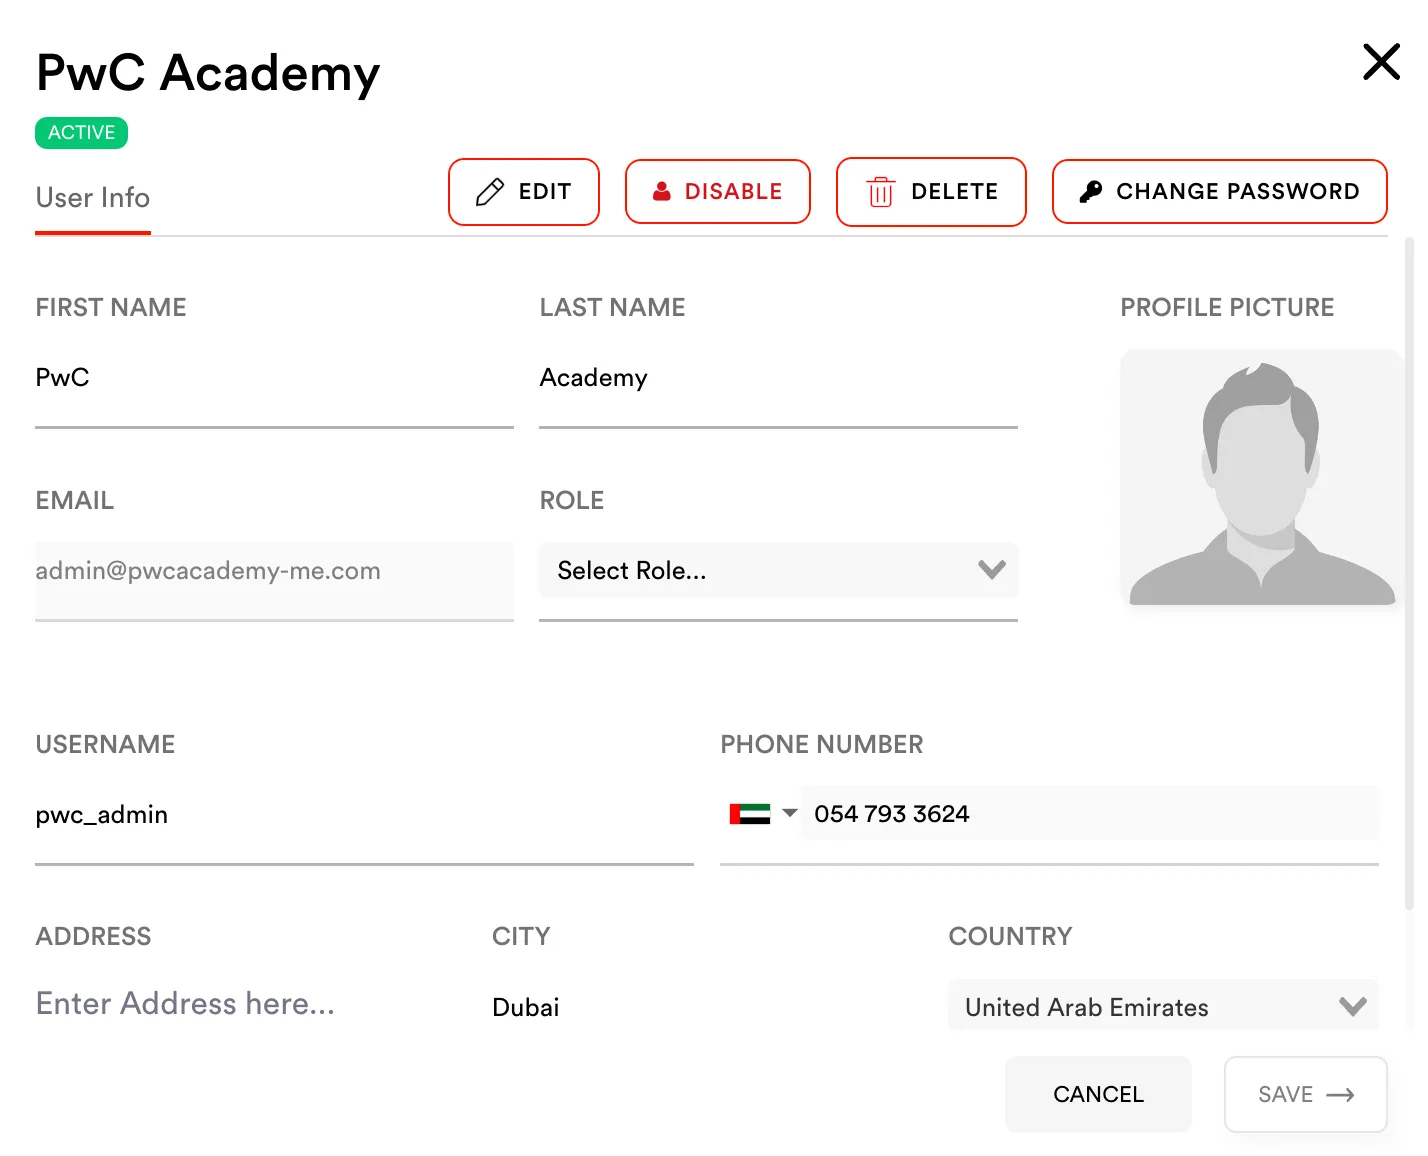Click the trash can icon on Delete
1428x1156 pixels.
click(x=880, y=192)
